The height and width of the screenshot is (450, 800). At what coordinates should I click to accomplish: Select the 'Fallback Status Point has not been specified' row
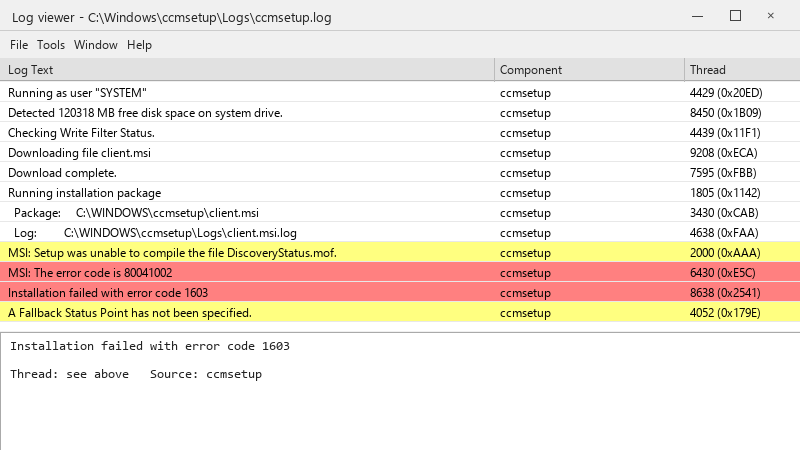point(400,313)
